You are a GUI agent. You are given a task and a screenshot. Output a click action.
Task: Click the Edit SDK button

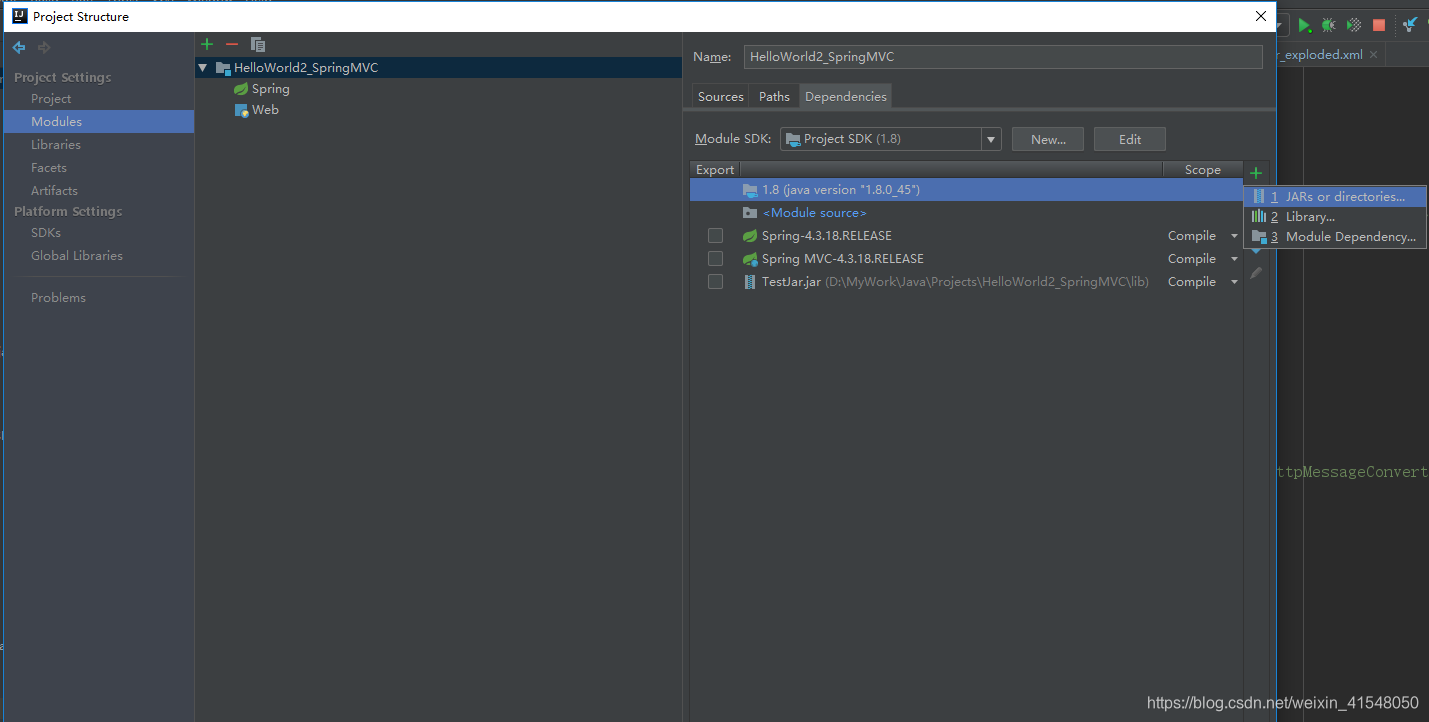pos(1130,139)
